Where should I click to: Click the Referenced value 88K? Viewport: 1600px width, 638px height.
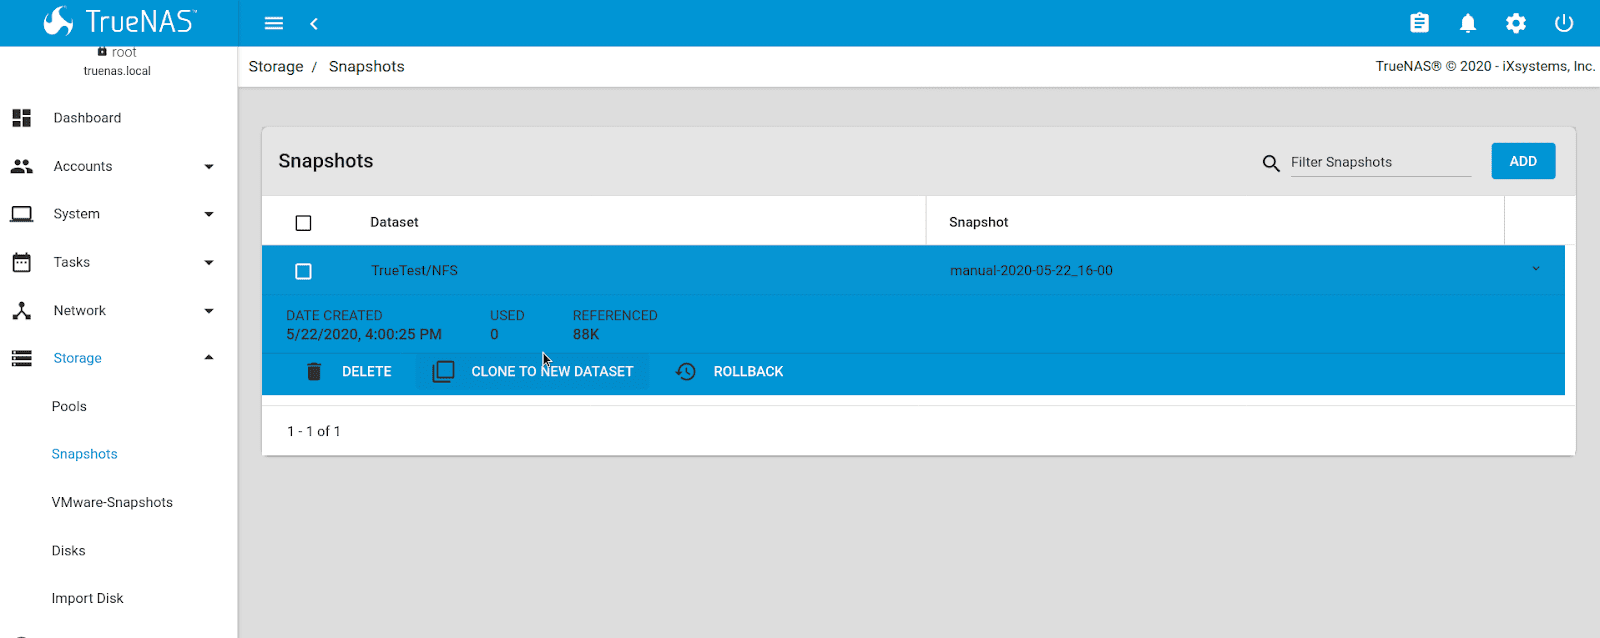click(x=586, y=334)
